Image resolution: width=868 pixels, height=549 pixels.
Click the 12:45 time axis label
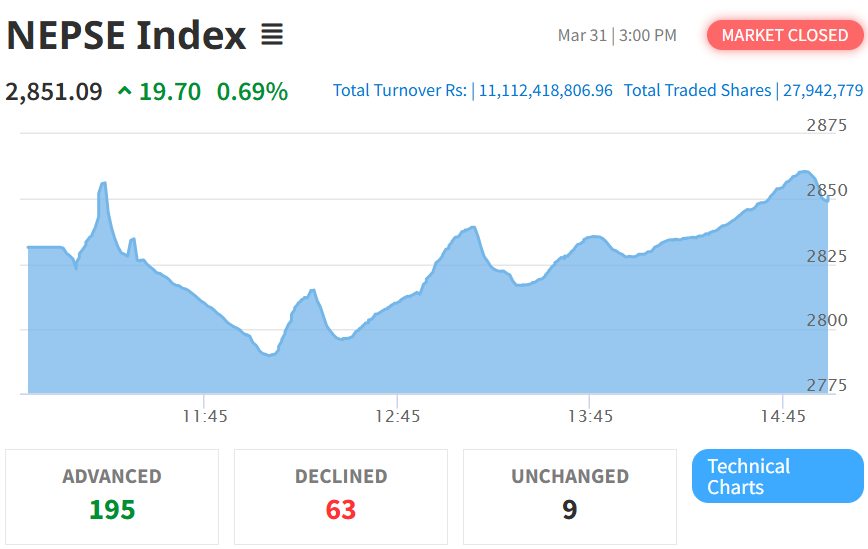397,416
